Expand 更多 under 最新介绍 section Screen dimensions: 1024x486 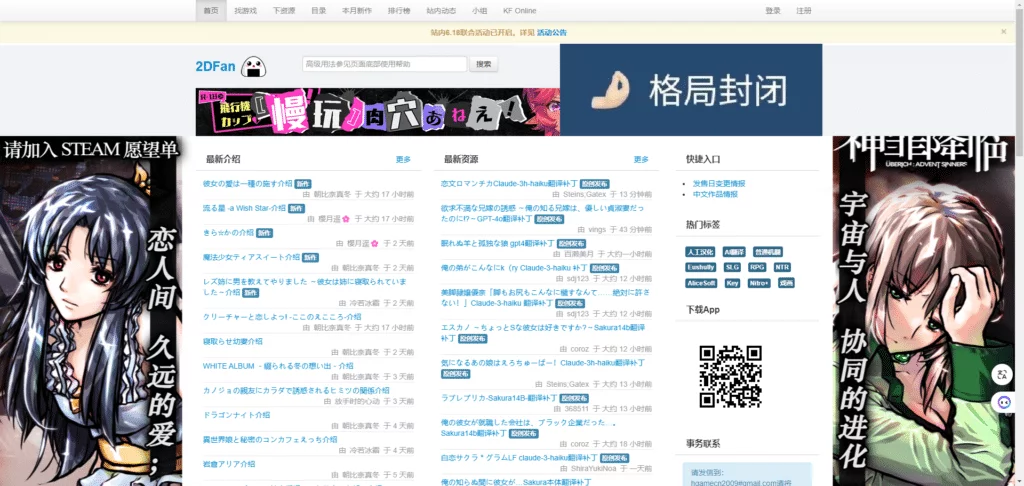pos(403,159)
